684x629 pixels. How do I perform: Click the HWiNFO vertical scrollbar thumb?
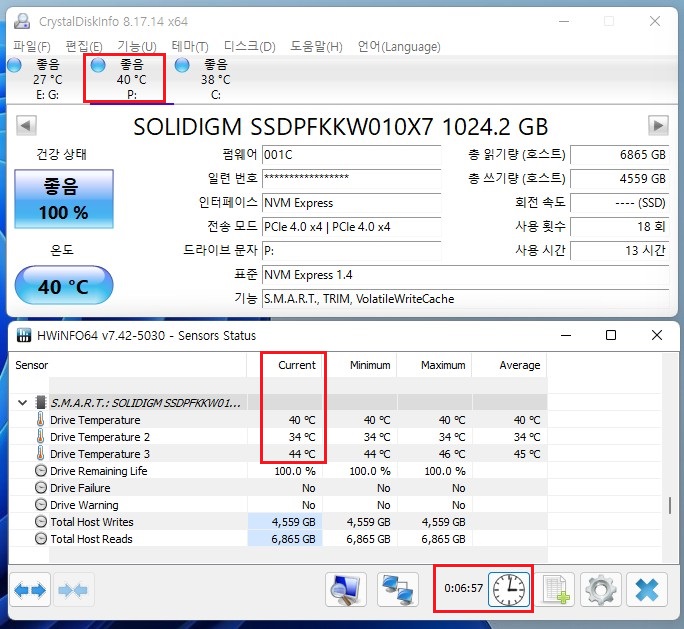pyautogui.click(x=670, y=506)
